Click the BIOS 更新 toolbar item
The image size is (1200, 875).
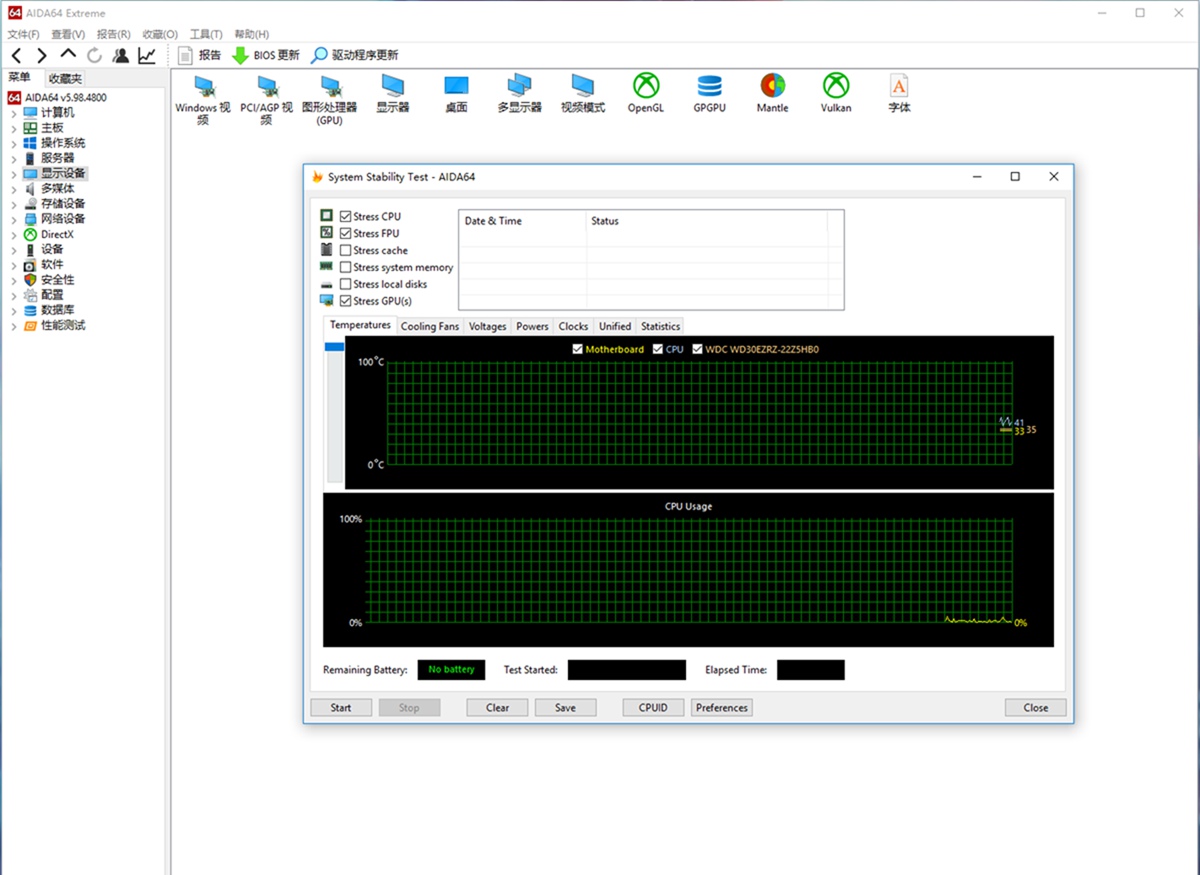click(x=266, y=55)
